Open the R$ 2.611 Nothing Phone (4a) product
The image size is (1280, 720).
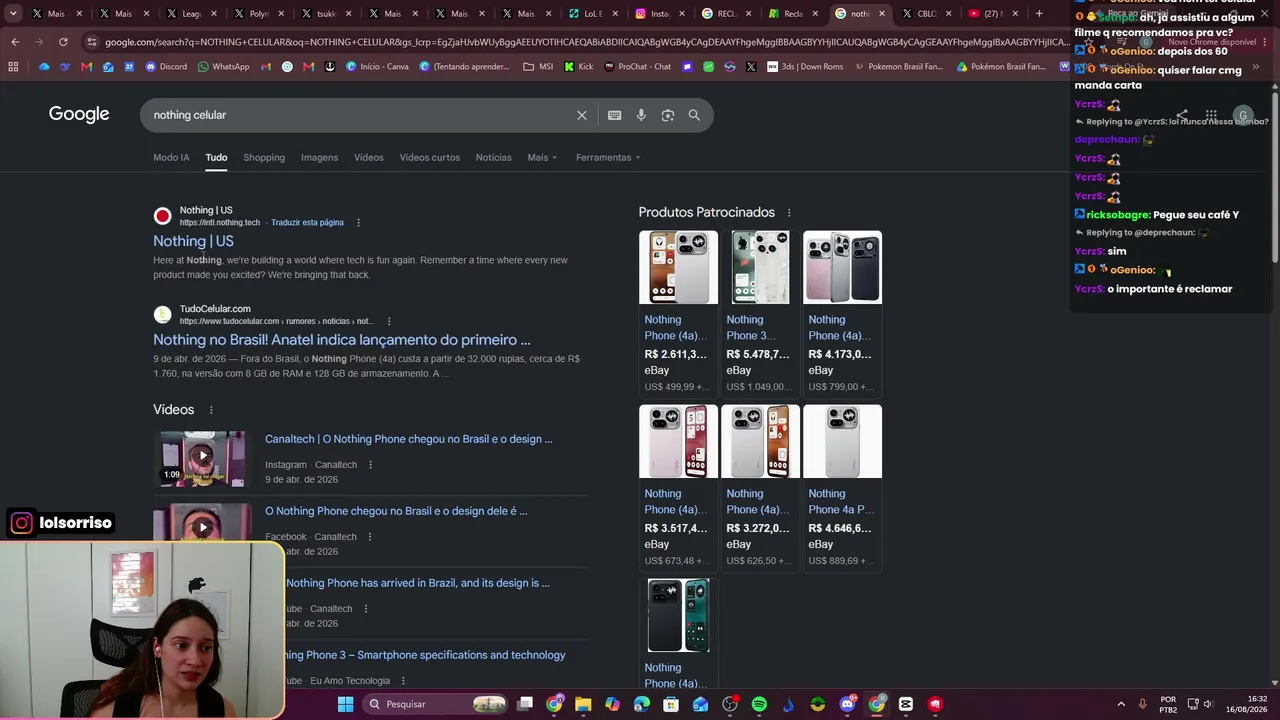pos(678,313)
